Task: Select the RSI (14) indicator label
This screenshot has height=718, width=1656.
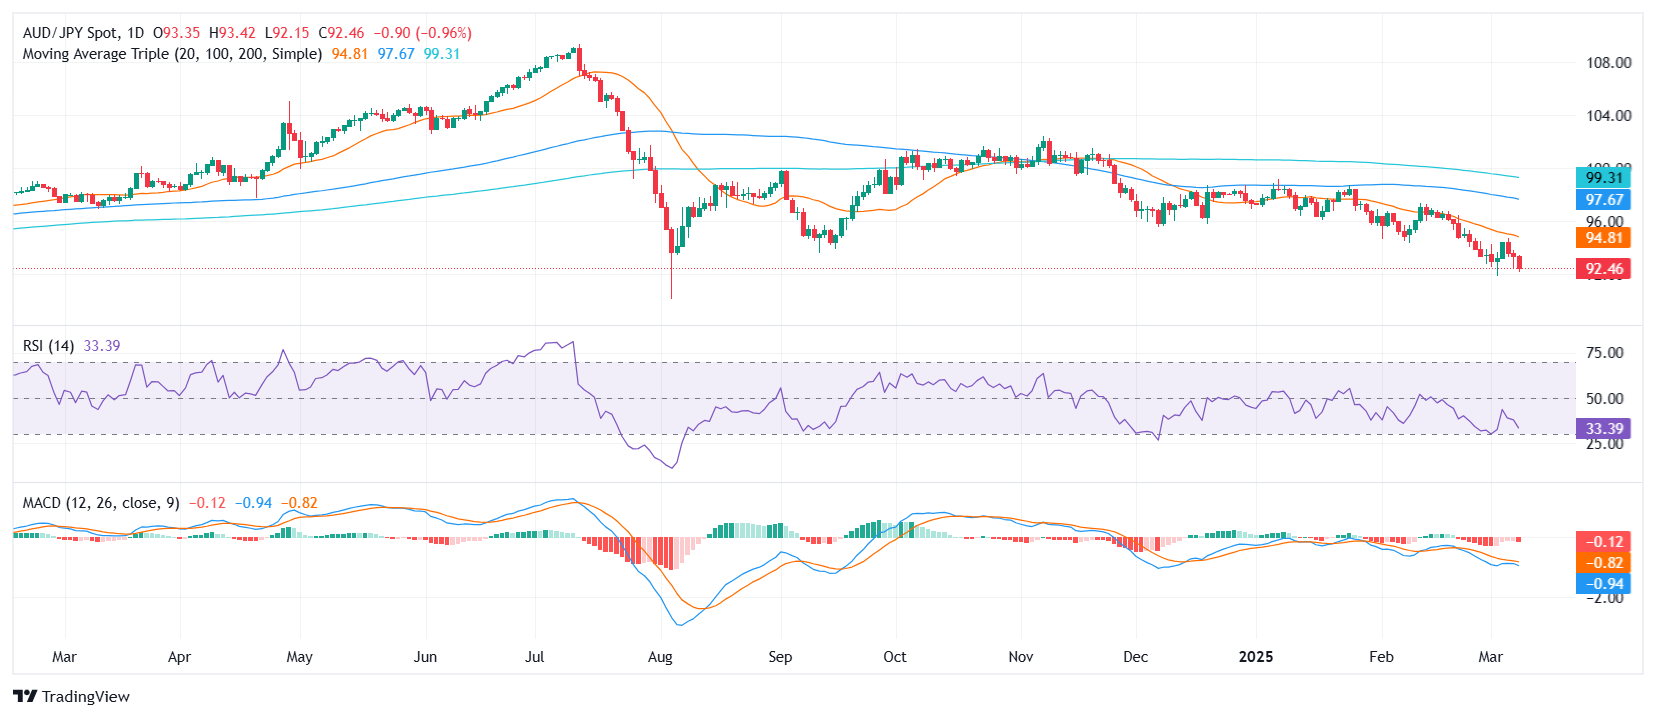Action: pos(48,346)
